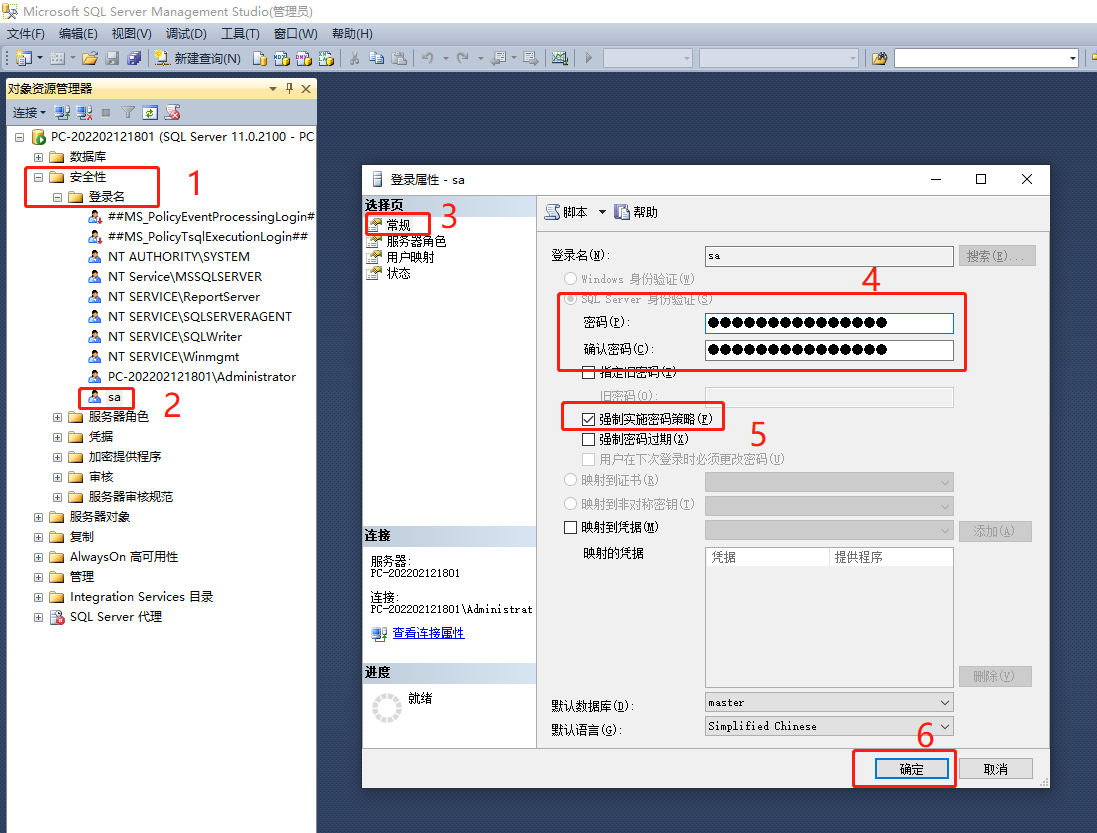Screen dimensions: 1097x833
Task: Open 连接 dropdown in Object Explorer
Action: (x=29, y=112)
